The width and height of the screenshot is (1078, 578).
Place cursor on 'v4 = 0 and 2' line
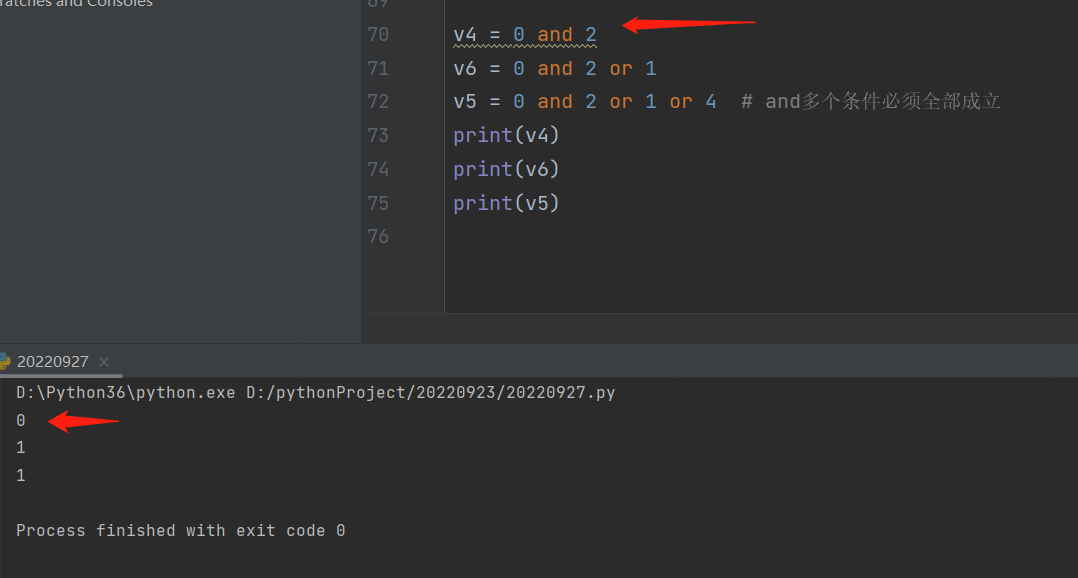click(525, 34)
